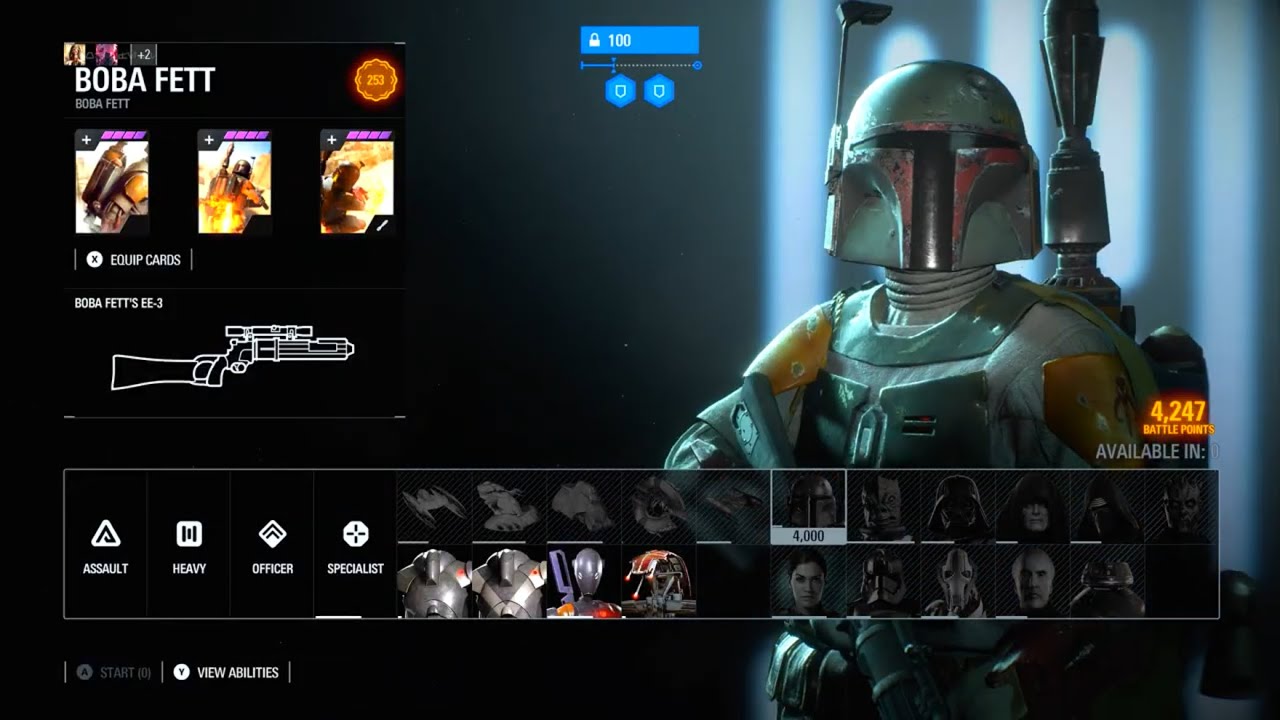Choose the Darth Maul hero tile
1280x720 pixels.
(x=1181, y=507)
